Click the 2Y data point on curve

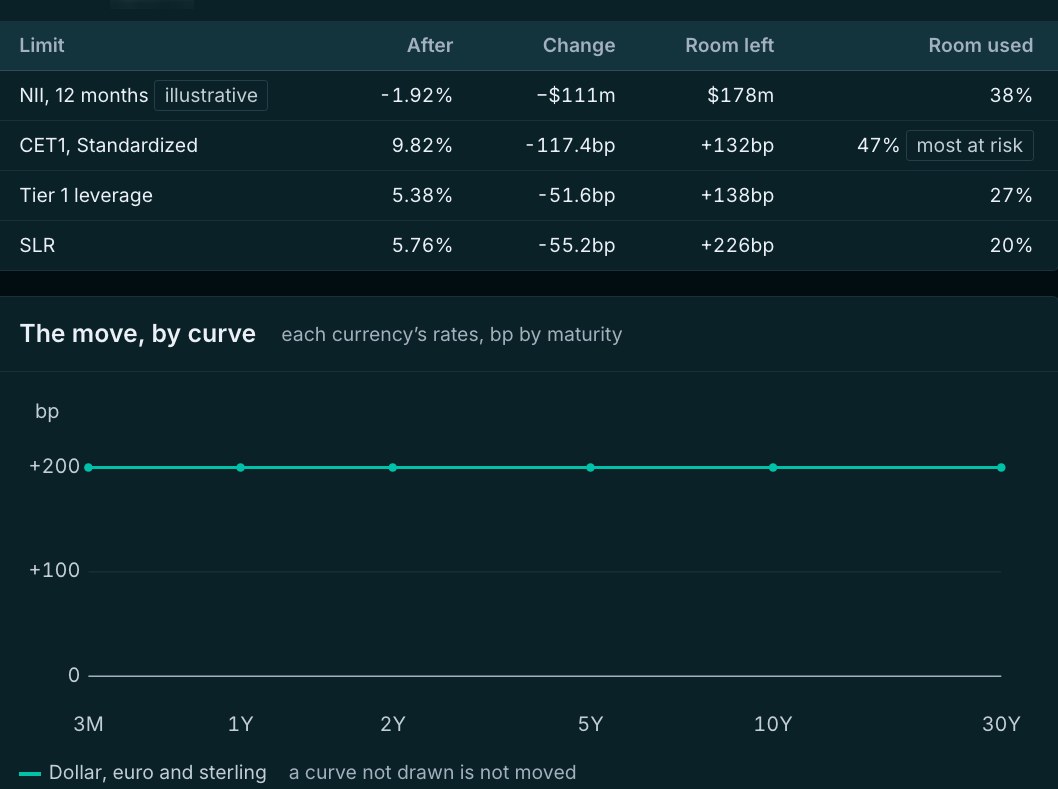pos(393,467)
